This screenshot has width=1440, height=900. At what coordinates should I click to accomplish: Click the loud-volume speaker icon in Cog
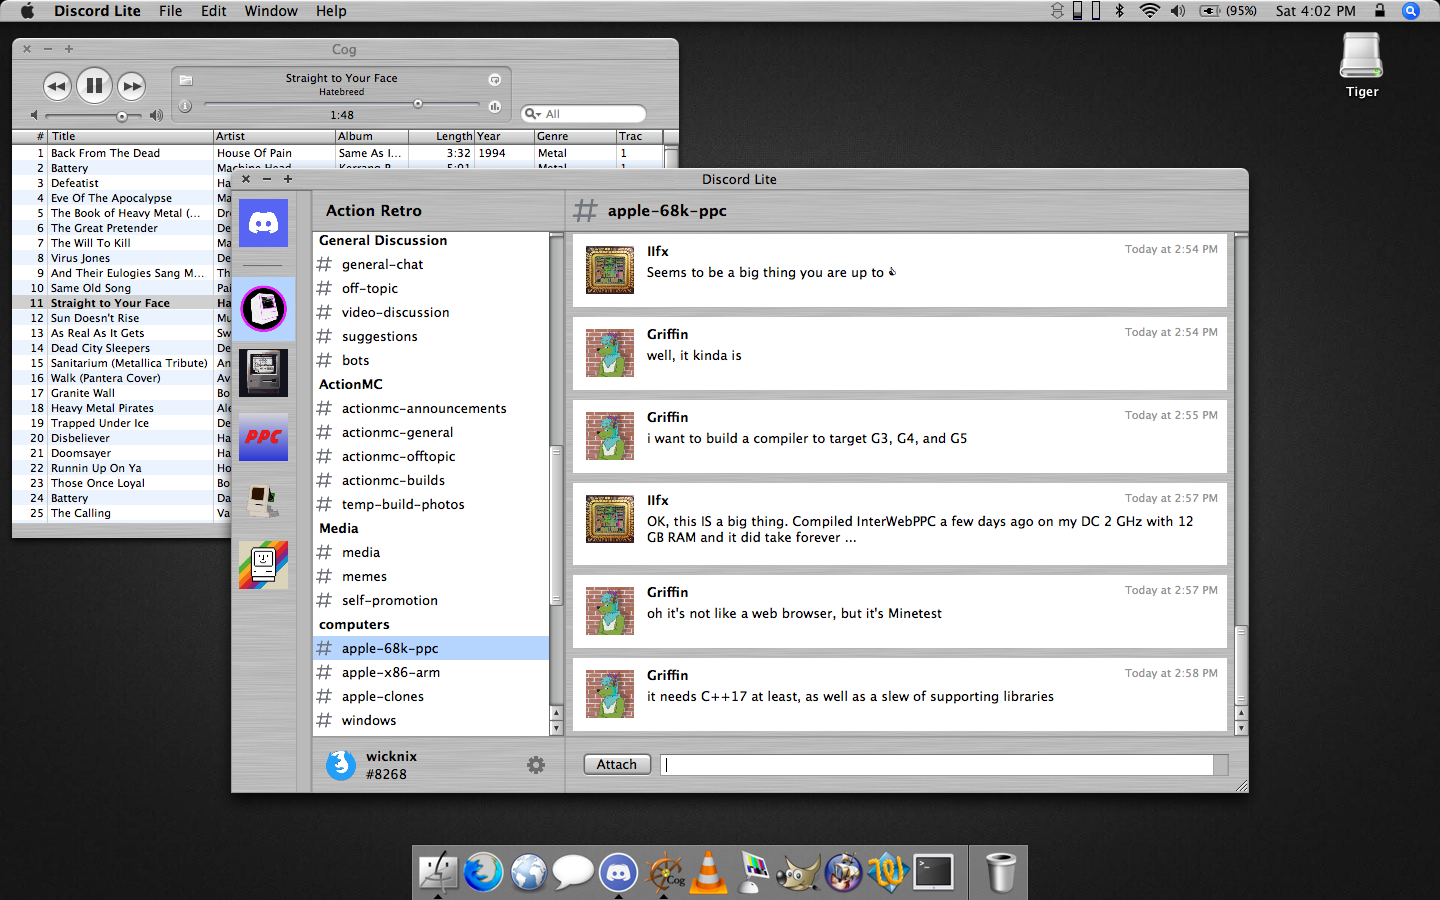156,116
